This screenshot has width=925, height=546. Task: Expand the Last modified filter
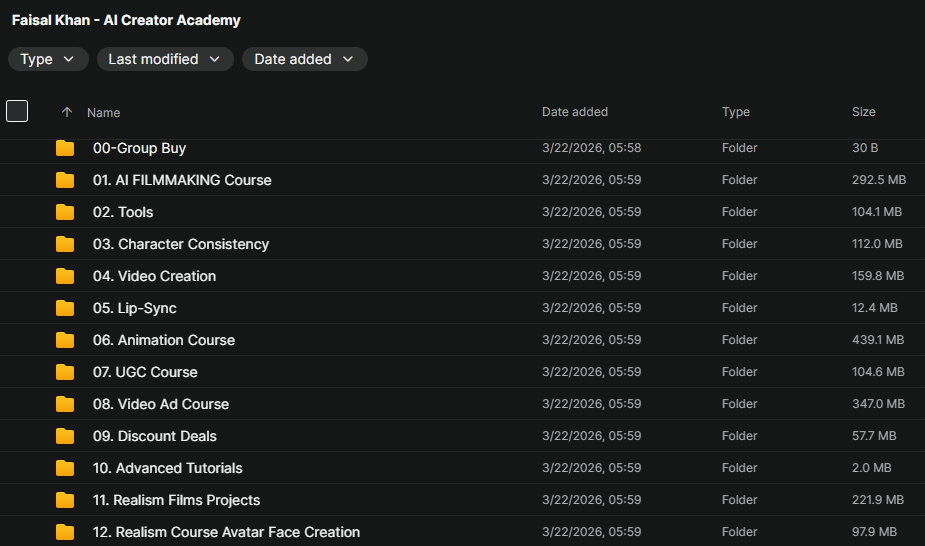click(164, 59)
